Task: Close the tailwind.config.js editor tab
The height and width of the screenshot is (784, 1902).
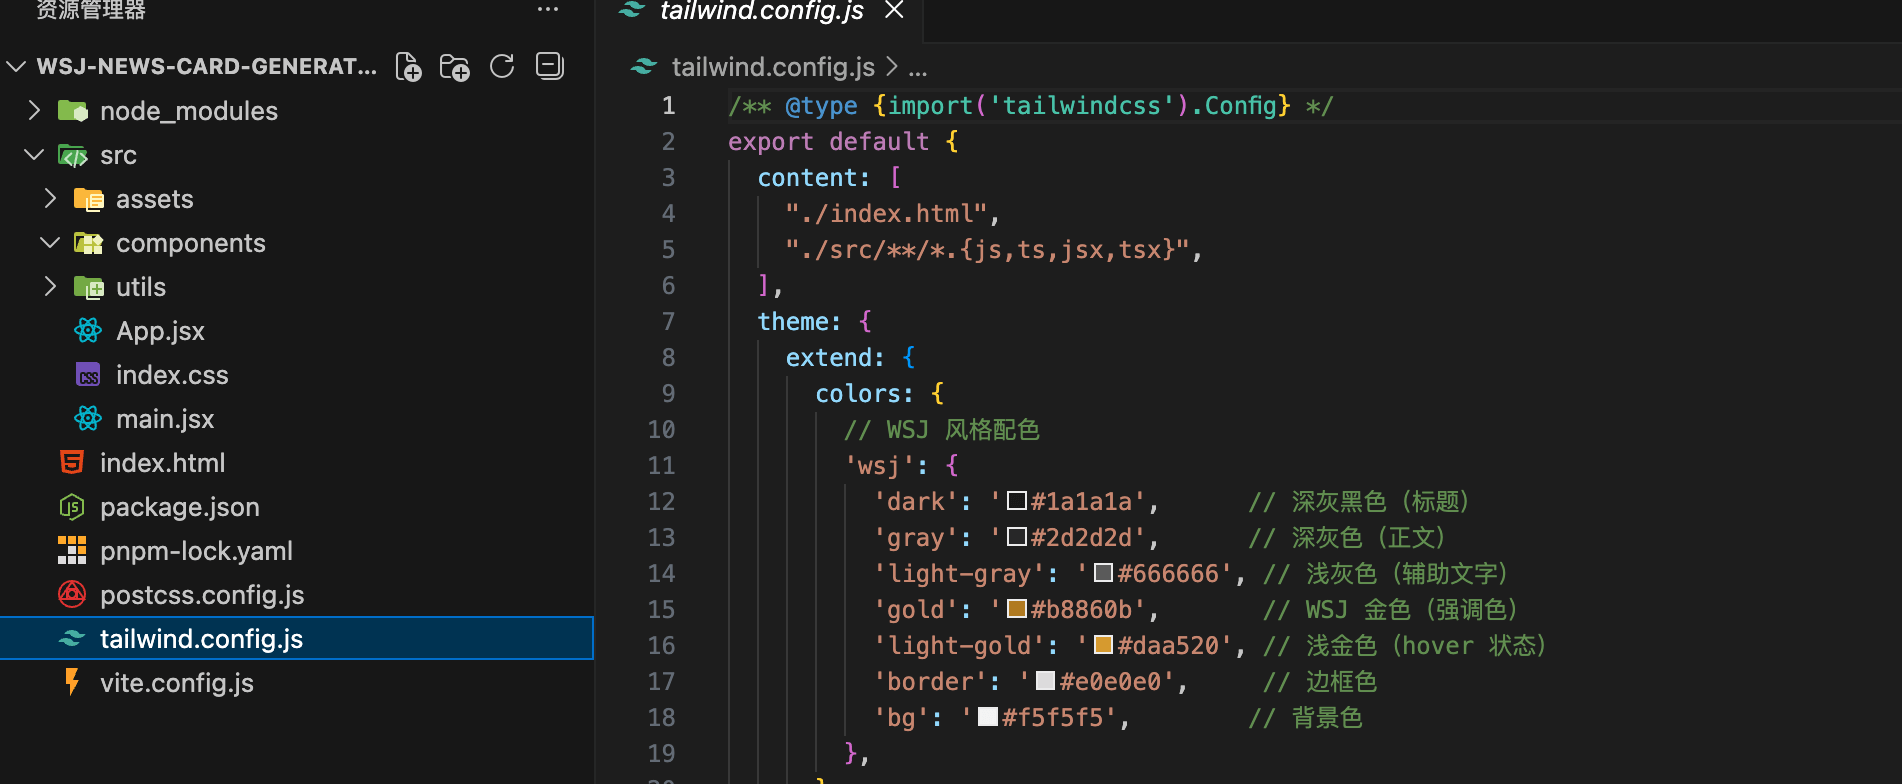Action: pyautogui.click(x=894, y=10)
